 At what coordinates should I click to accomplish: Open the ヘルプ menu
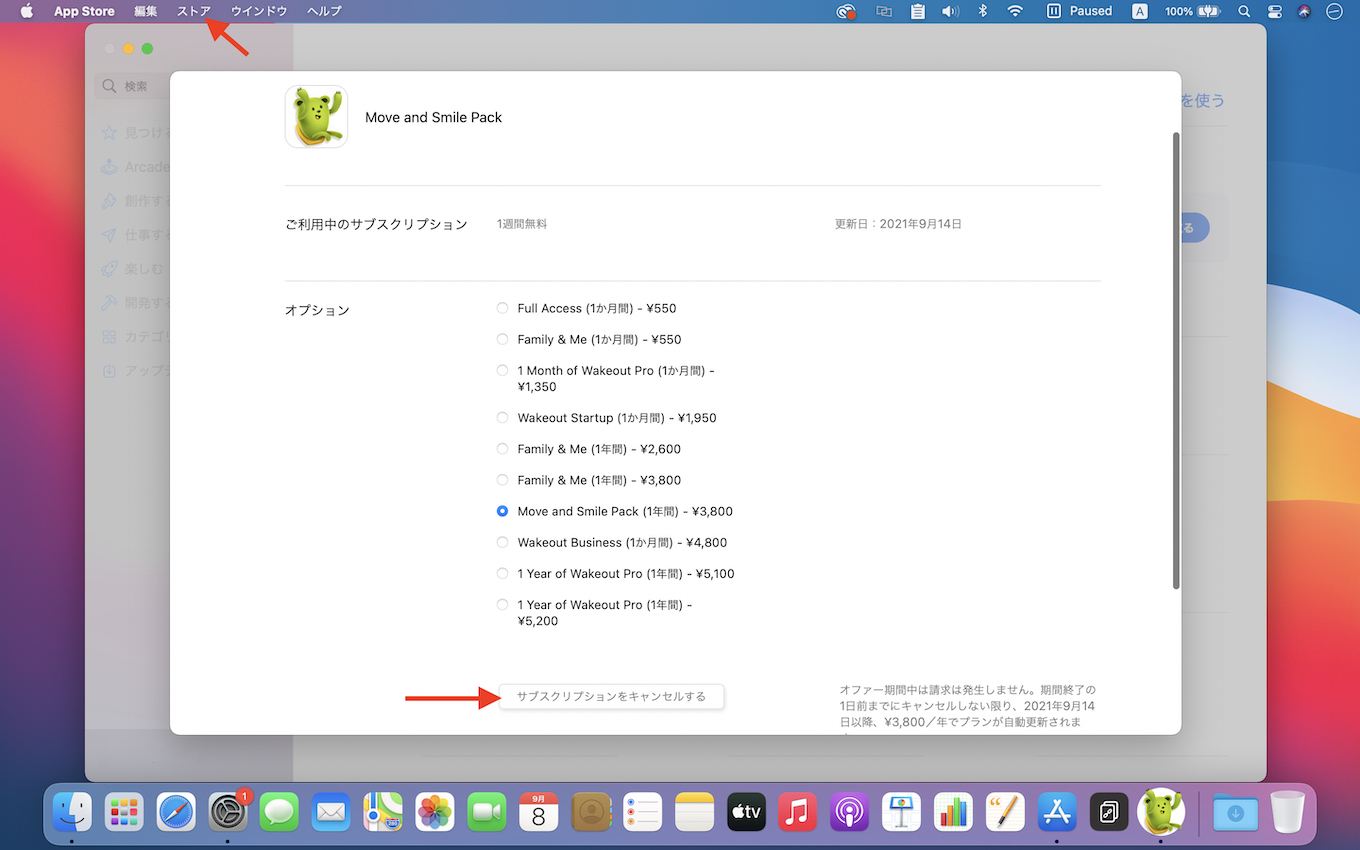(324, 11)
